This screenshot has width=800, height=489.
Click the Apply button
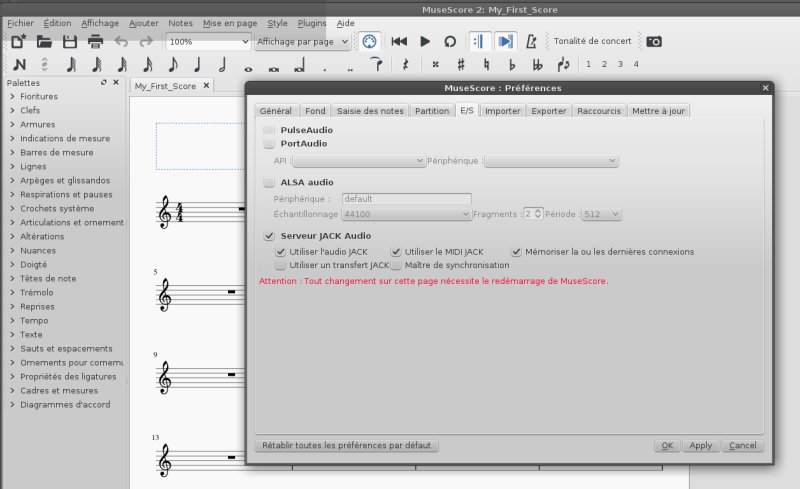[701, 446]
